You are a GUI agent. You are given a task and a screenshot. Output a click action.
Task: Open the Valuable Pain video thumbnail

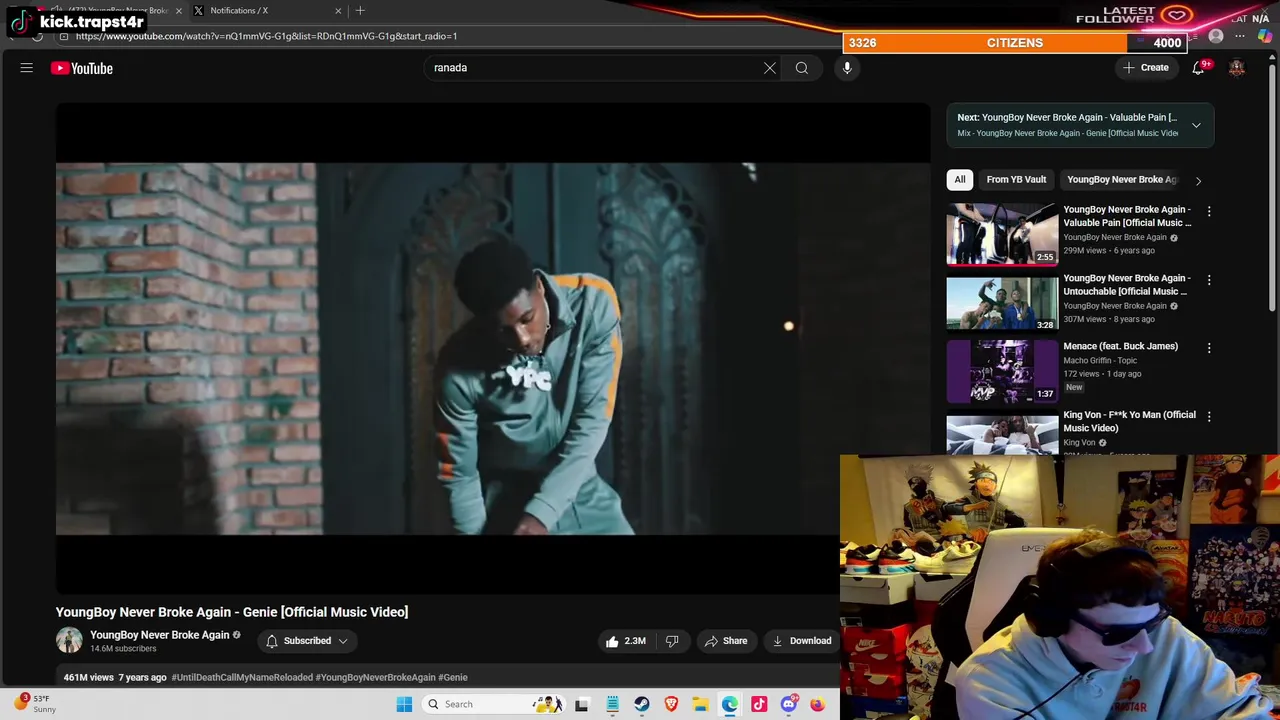(1002, 235)
